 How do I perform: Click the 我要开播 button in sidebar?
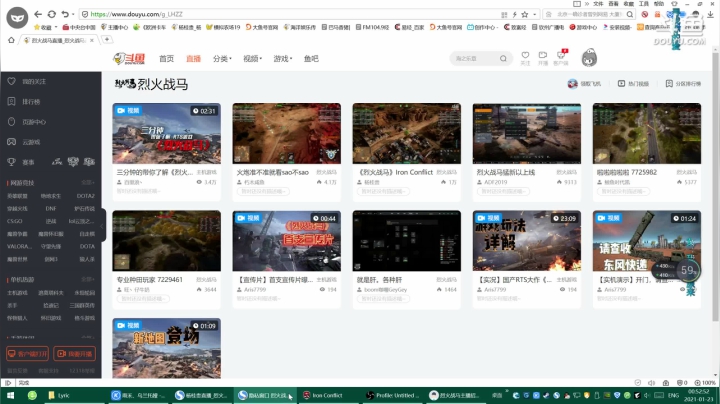[75, 354]
